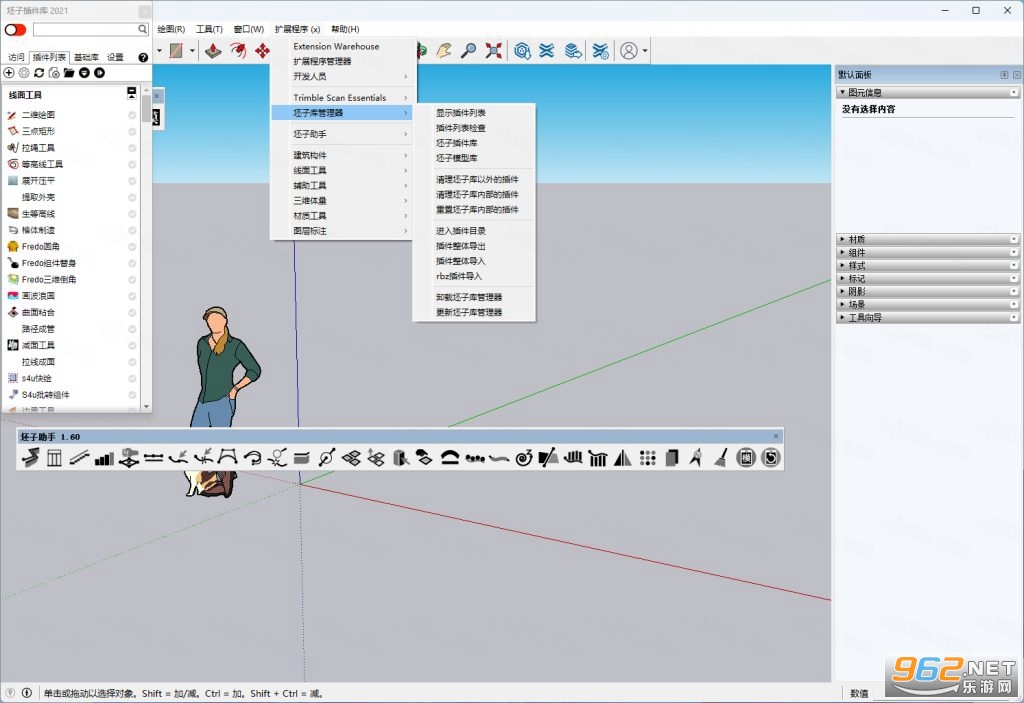This screenshot has height=703, width=1024.
Task: Switch to the 基础库 tab
Action: 86,57
